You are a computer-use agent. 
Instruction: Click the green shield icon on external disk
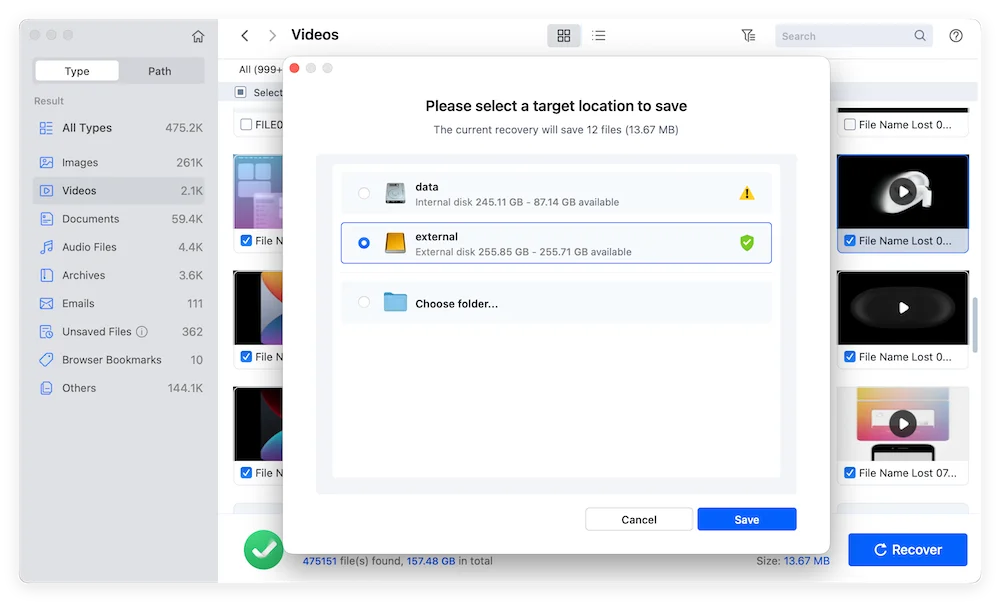coord(747,242)
